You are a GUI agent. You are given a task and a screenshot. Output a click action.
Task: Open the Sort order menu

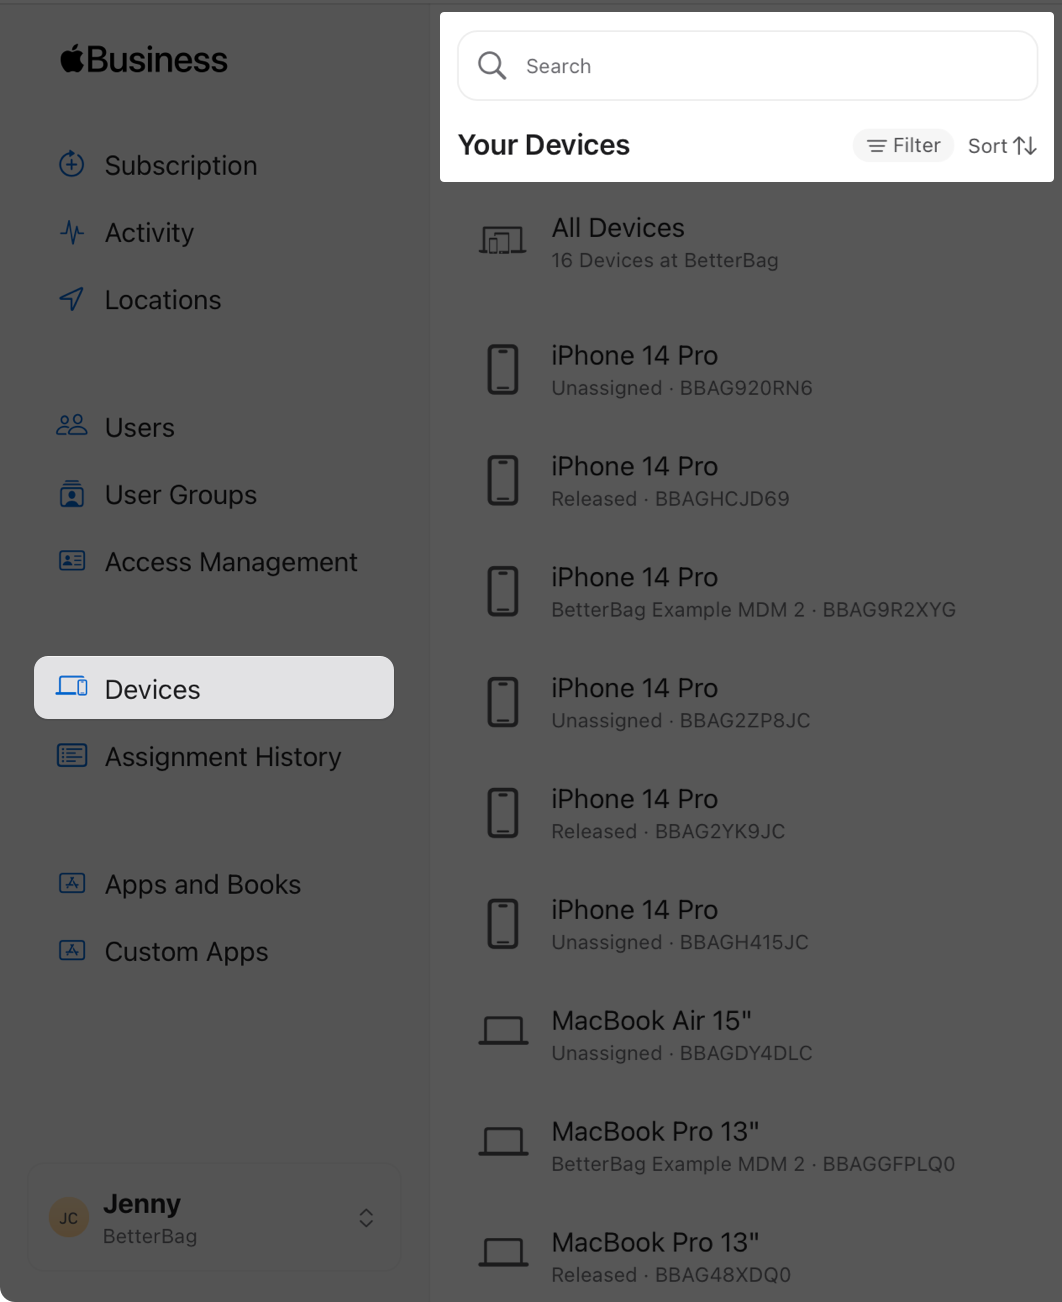tap(1002, 146)
